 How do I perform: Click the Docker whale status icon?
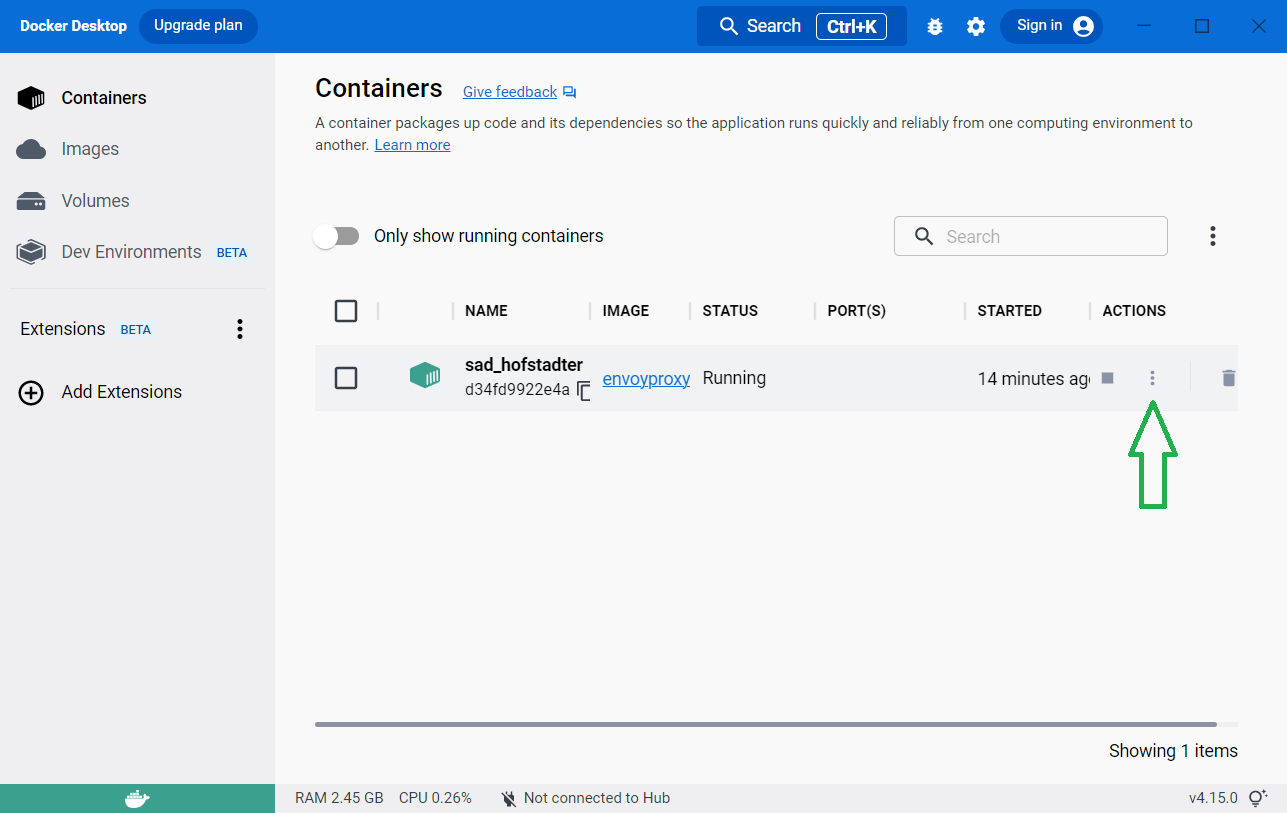(x=137, y=799)
